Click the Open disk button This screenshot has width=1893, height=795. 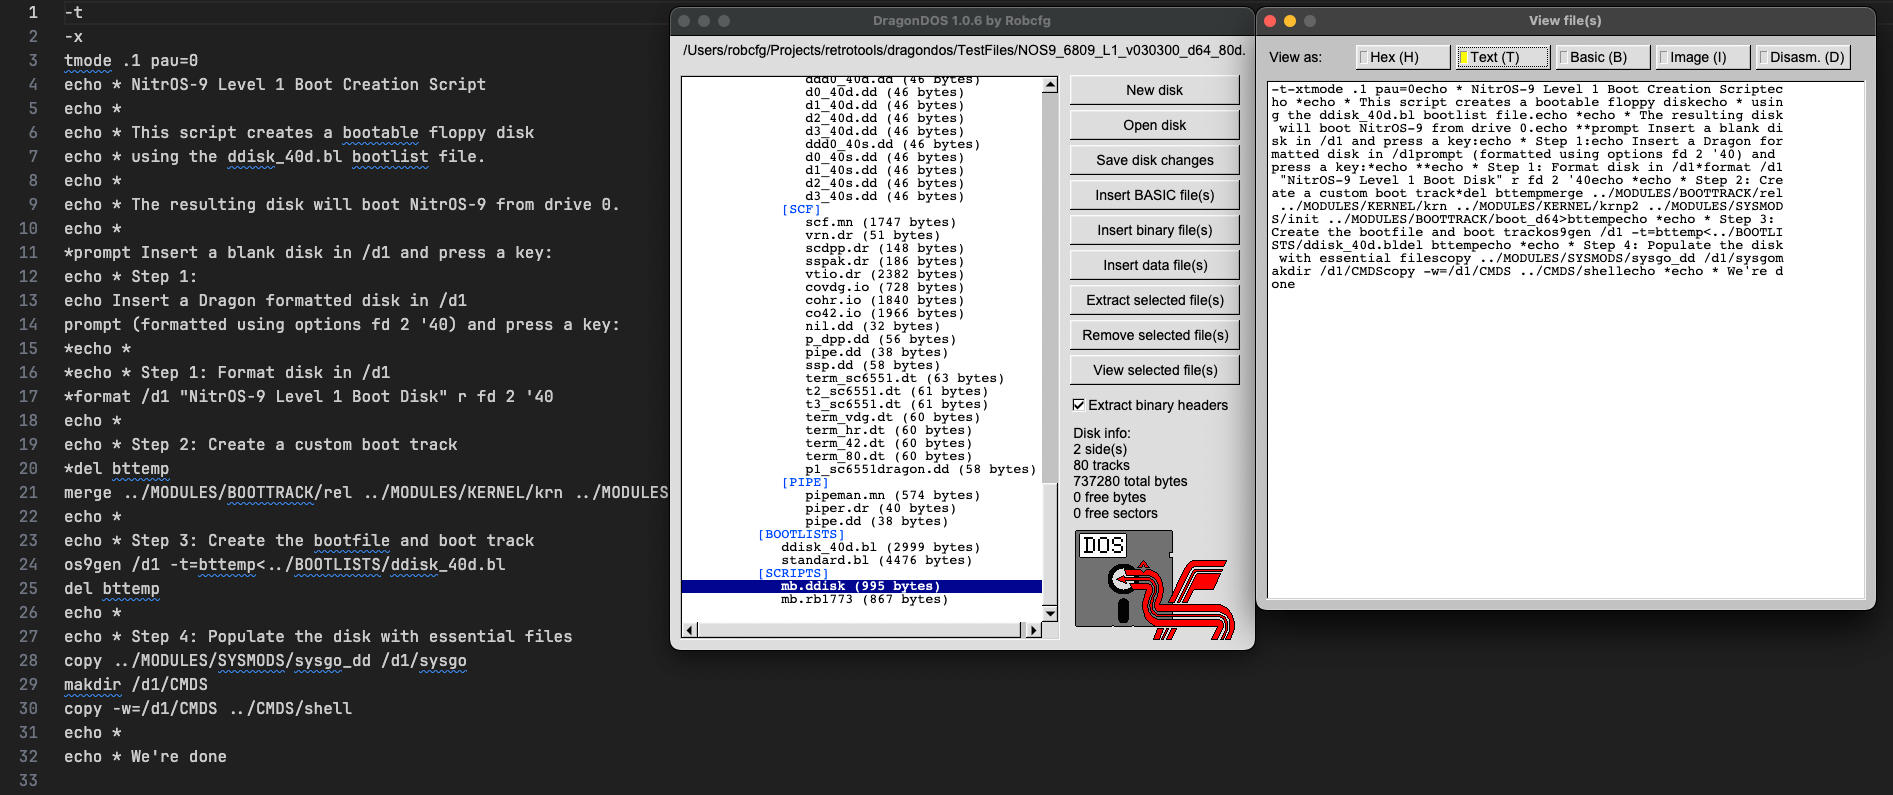pos(1154,125)
